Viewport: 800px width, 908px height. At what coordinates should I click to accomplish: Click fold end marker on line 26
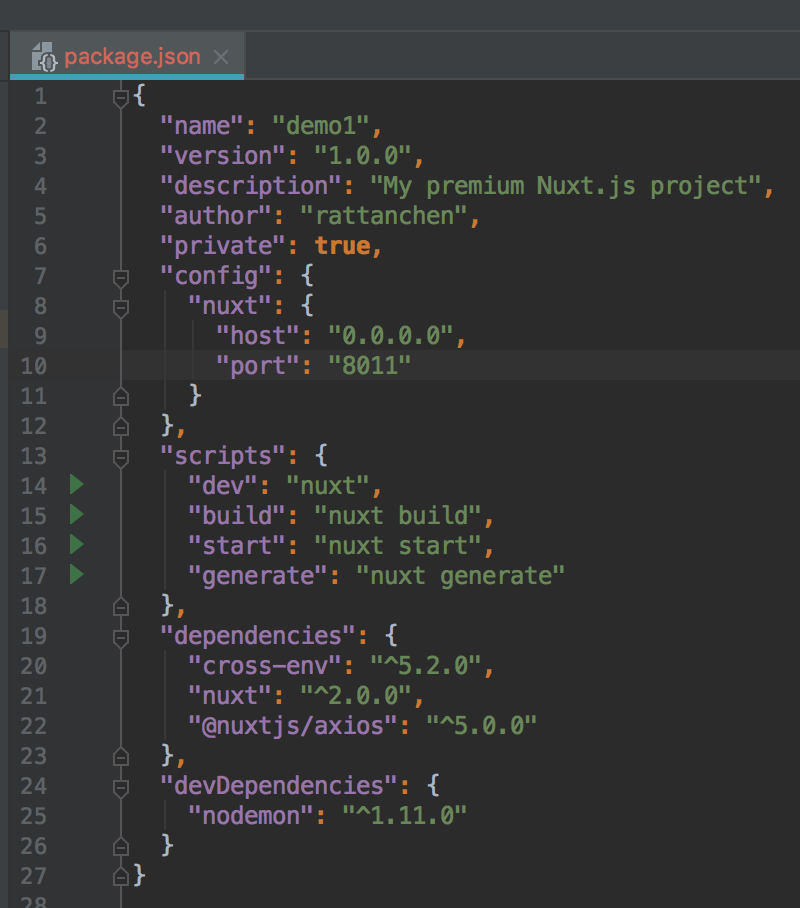120,847
